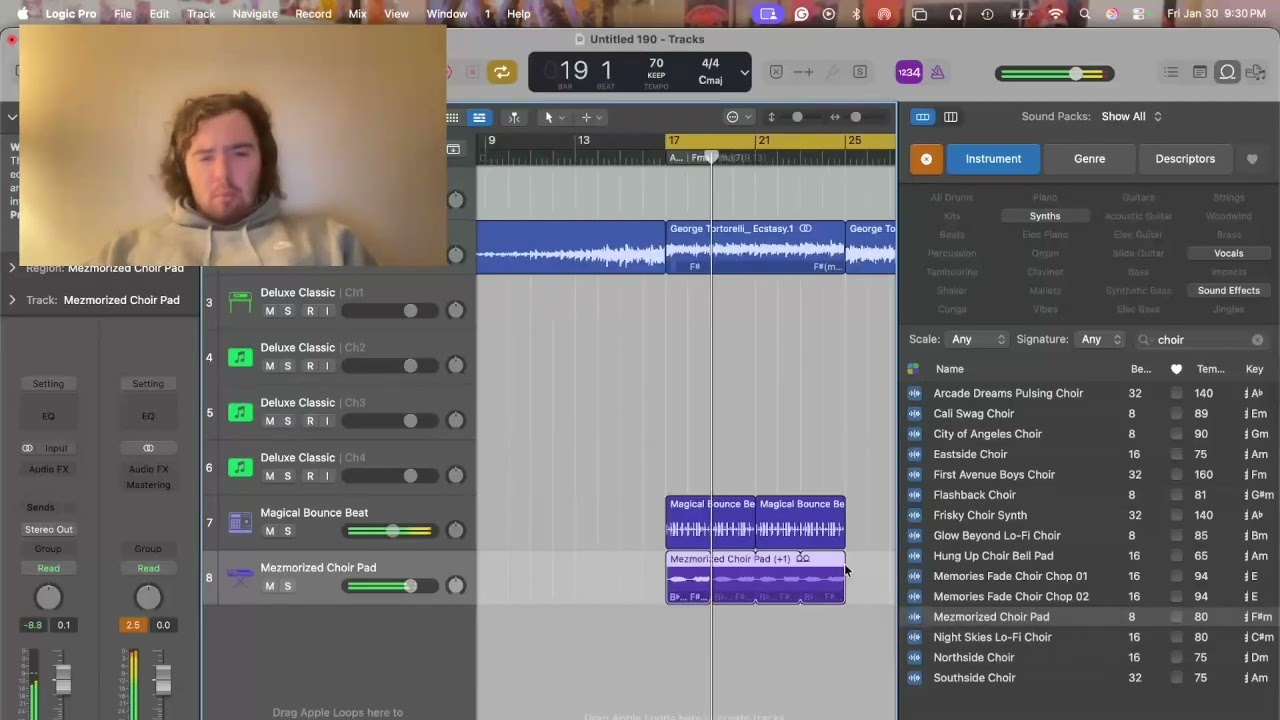Image resolution: width=1280 pixels, height=720 pixels.
Task: Toggle the Count-in 1234 button
Action: click(909, 72)
